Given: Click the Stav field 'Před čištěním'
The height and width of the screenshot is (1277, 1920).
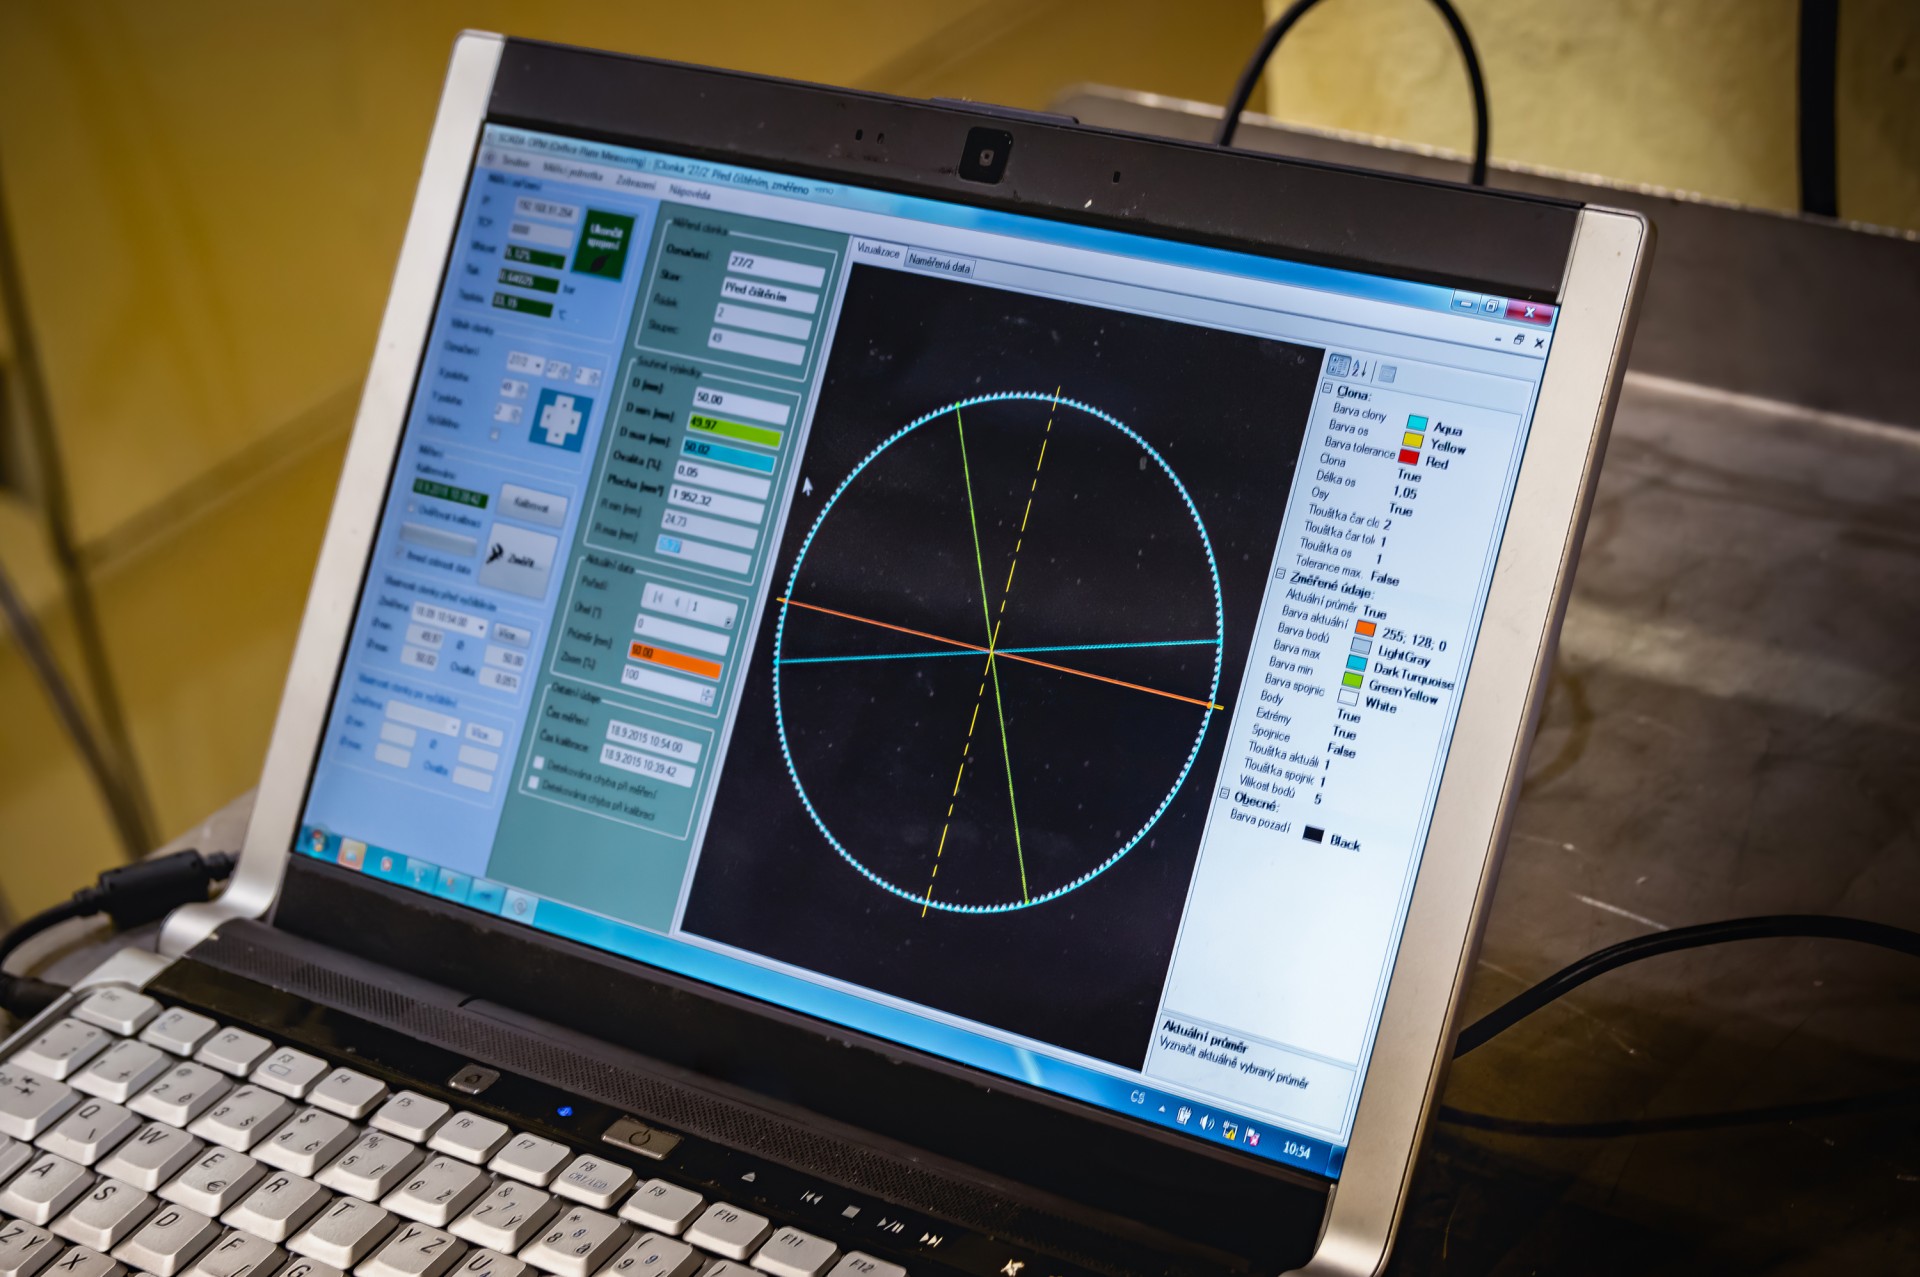Looking at the screenshot, I should 770,296.
